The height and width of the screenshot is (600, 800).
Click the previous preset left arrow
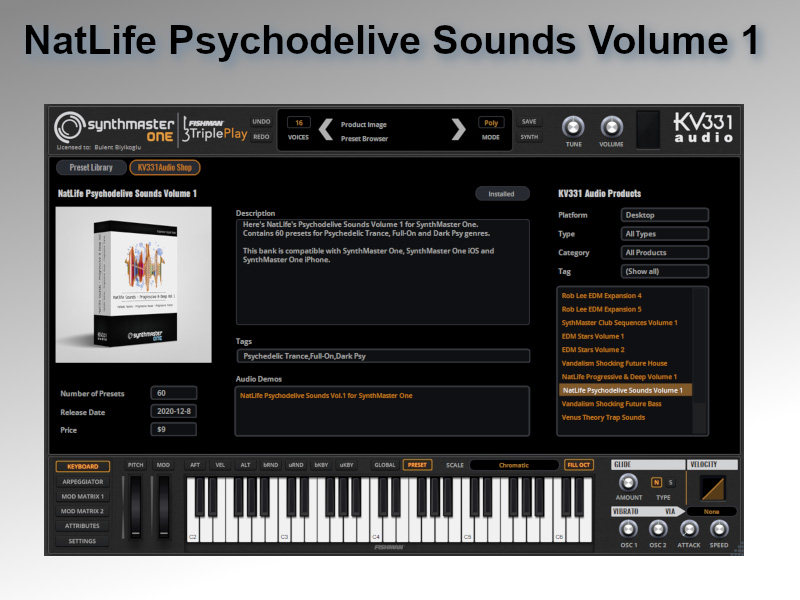326,130
